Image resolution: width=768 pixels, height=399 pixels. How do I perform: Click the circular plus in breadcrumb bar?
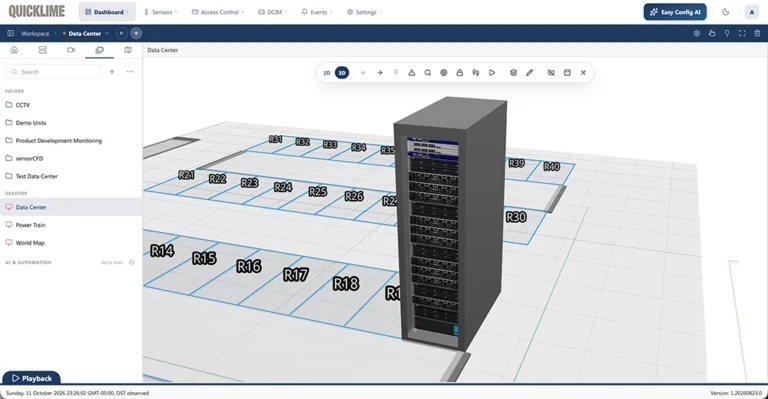point(136,33)
